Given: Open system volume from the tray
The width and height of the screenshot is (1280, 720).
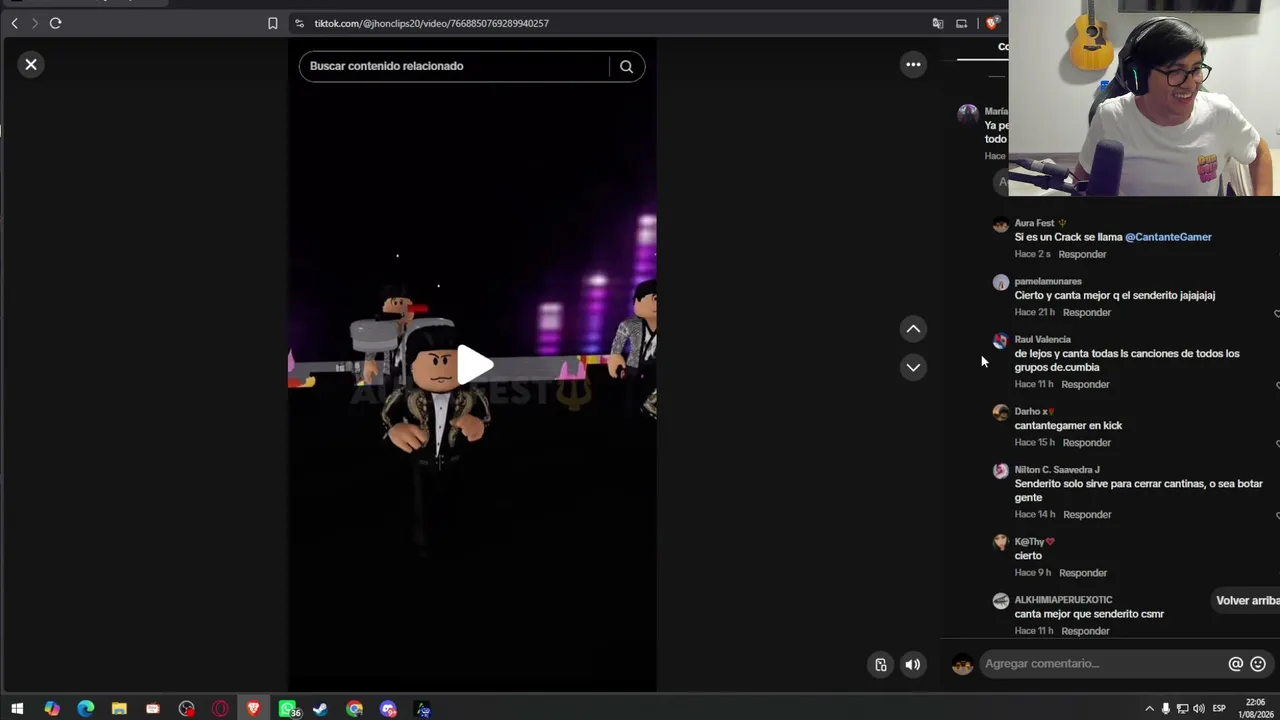Looking at the screenshot, I should click(x=1199, y=709).
